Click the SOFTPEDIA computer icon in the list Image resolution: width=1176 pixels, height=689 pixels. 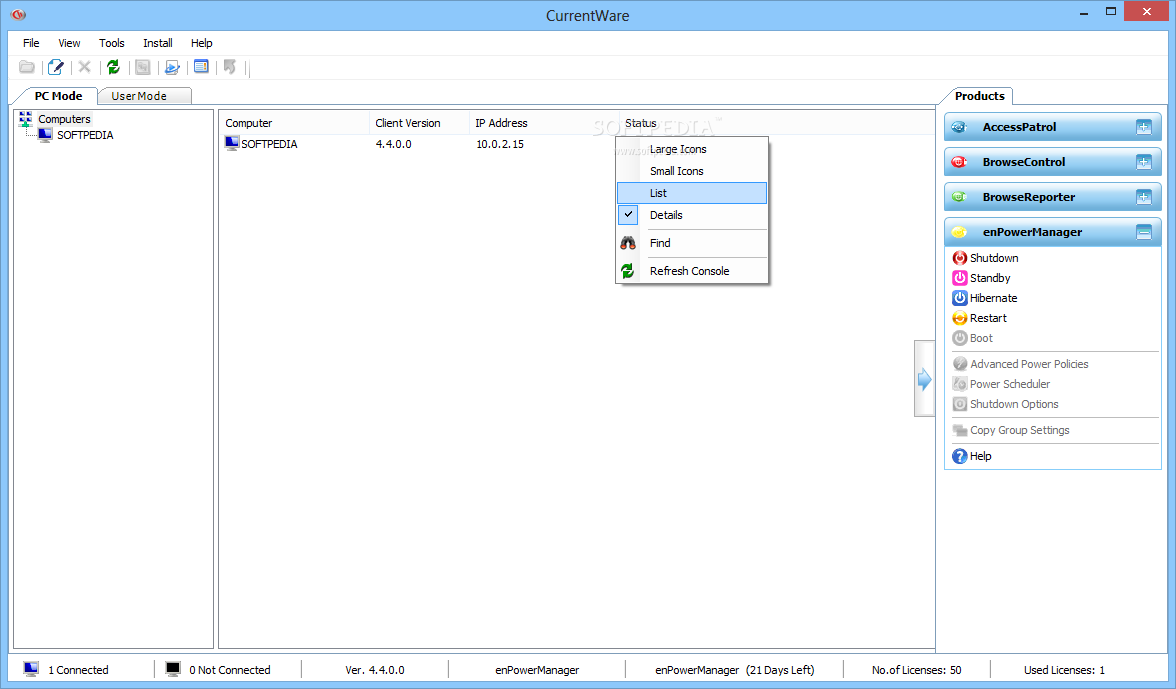[232, 143]
